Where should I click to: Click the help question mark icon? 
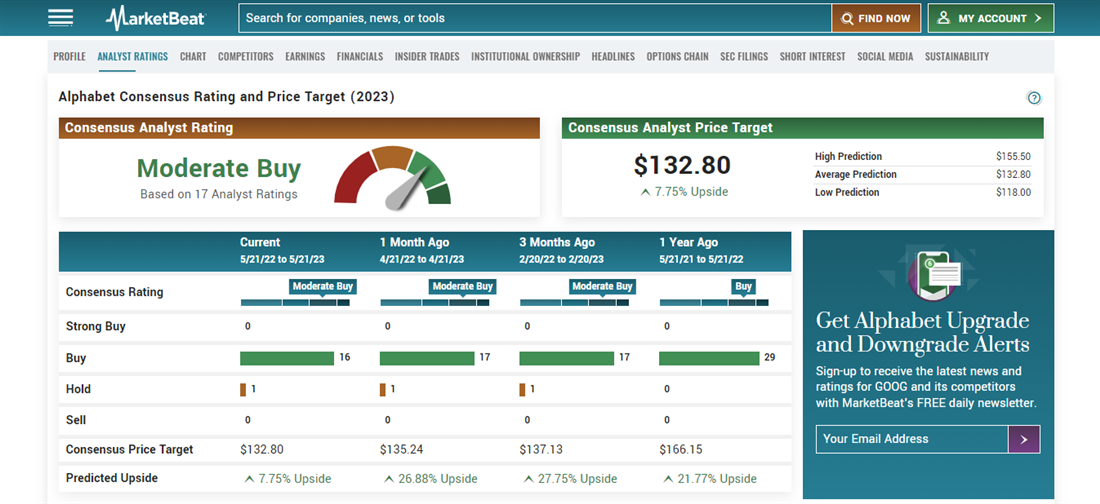pyautogui.click(x=1034, y=98)
